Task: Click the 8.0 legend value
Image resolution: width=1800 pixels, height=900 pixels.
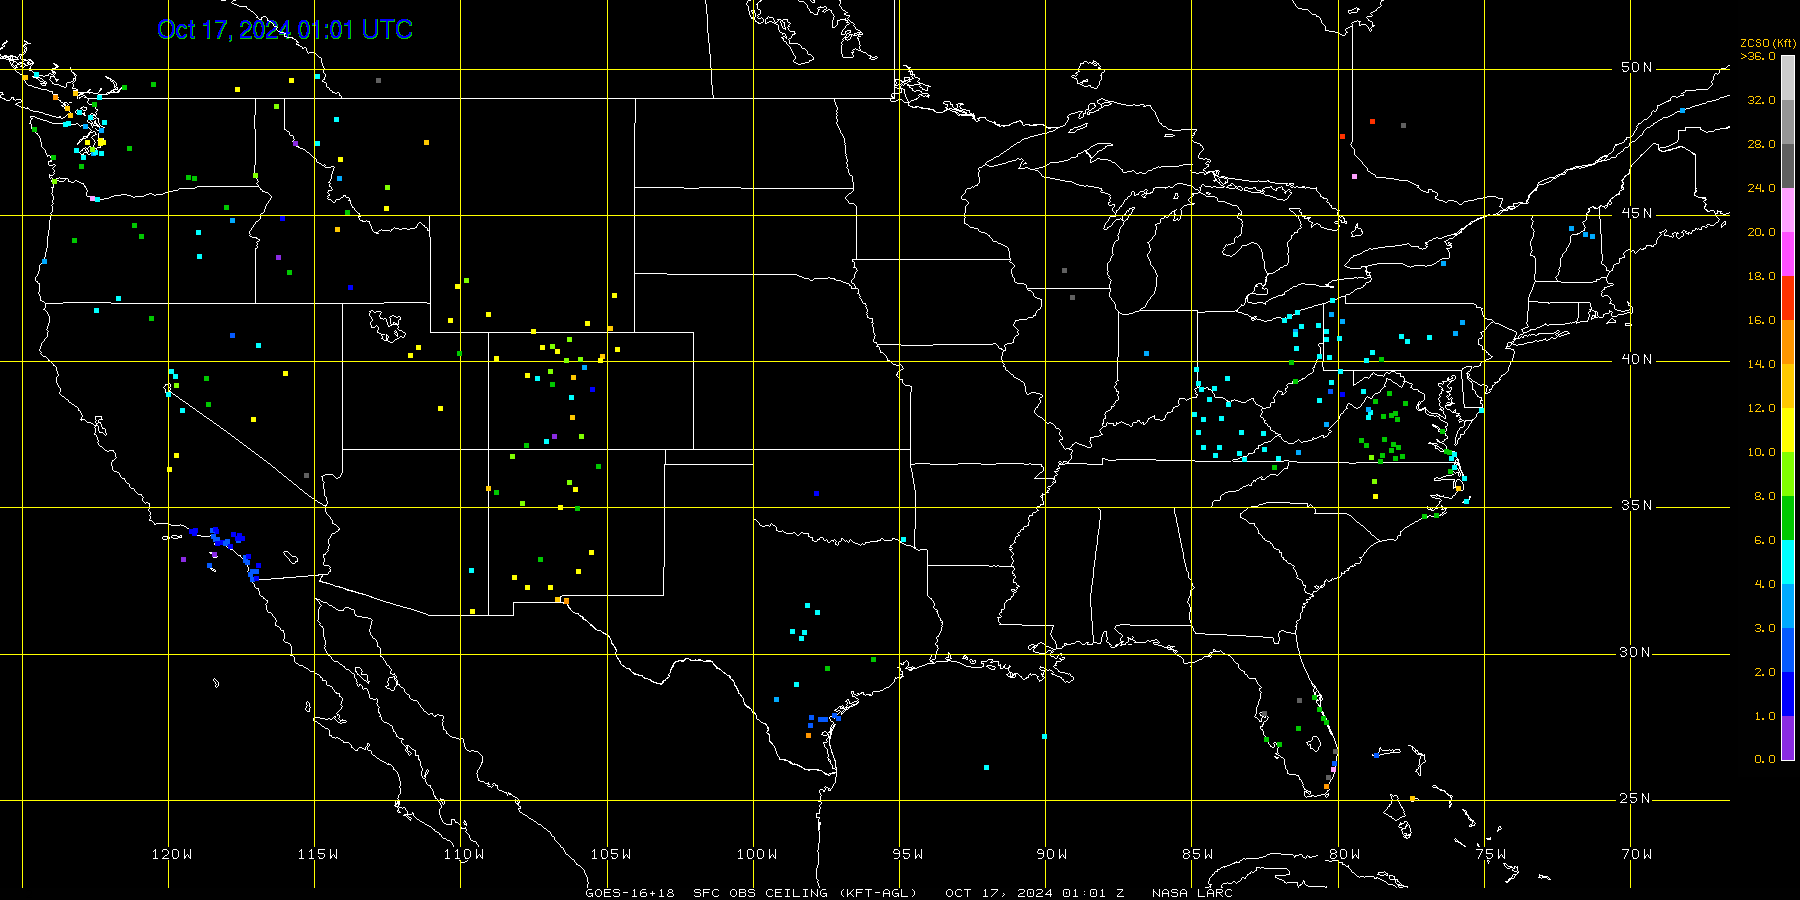Action: click(1765, 496)
